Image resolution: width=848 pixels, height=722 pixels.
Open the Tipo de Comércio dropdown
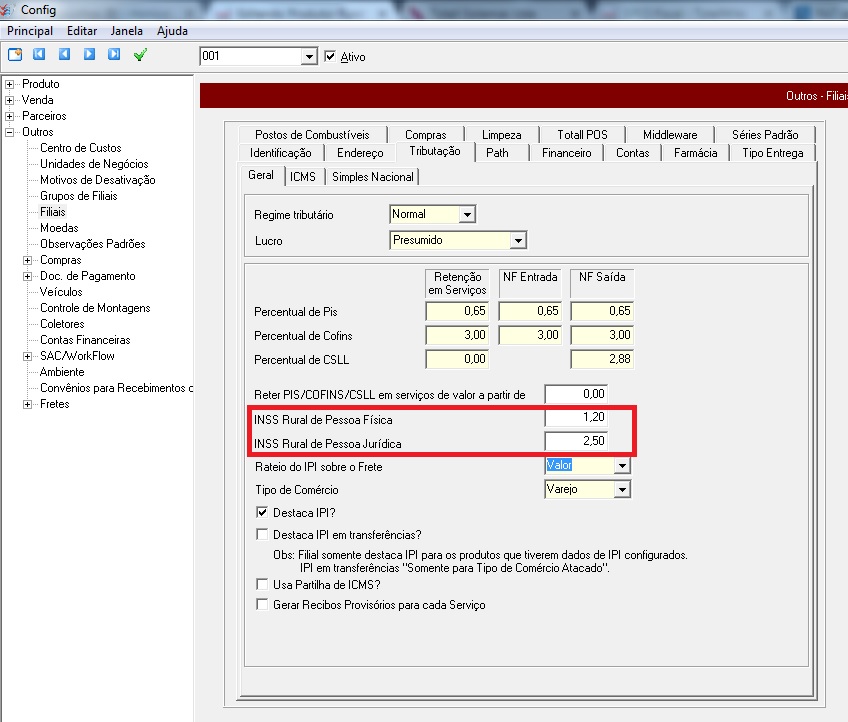(x=622, y=489)
